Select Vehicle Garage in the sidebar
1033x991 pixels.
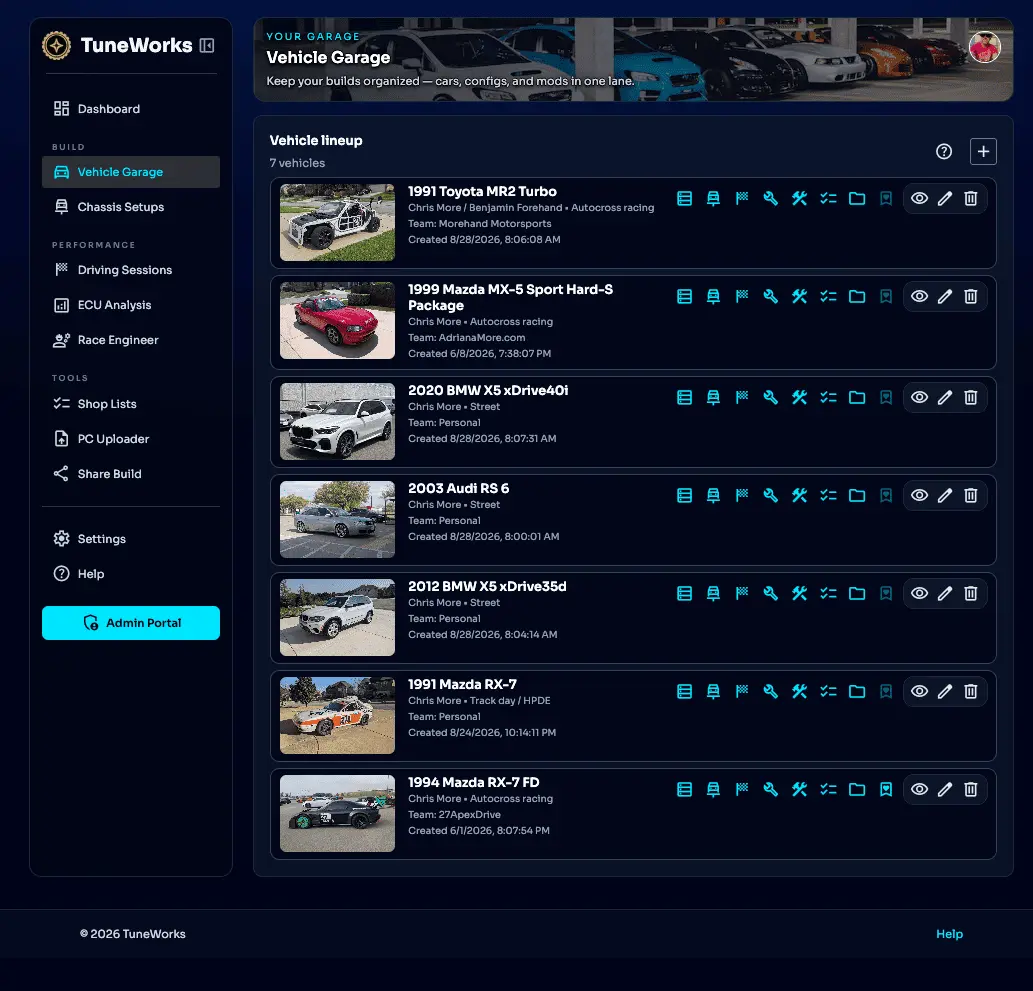click(130, 172)
